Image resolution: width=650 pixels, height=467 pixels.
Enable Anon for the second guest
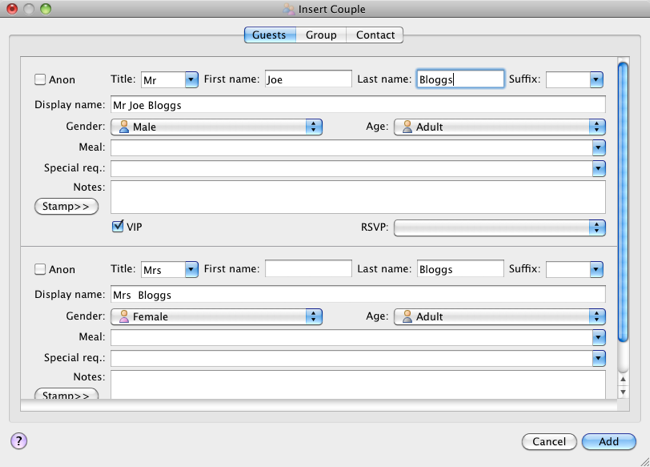click(x=40, y=269)
